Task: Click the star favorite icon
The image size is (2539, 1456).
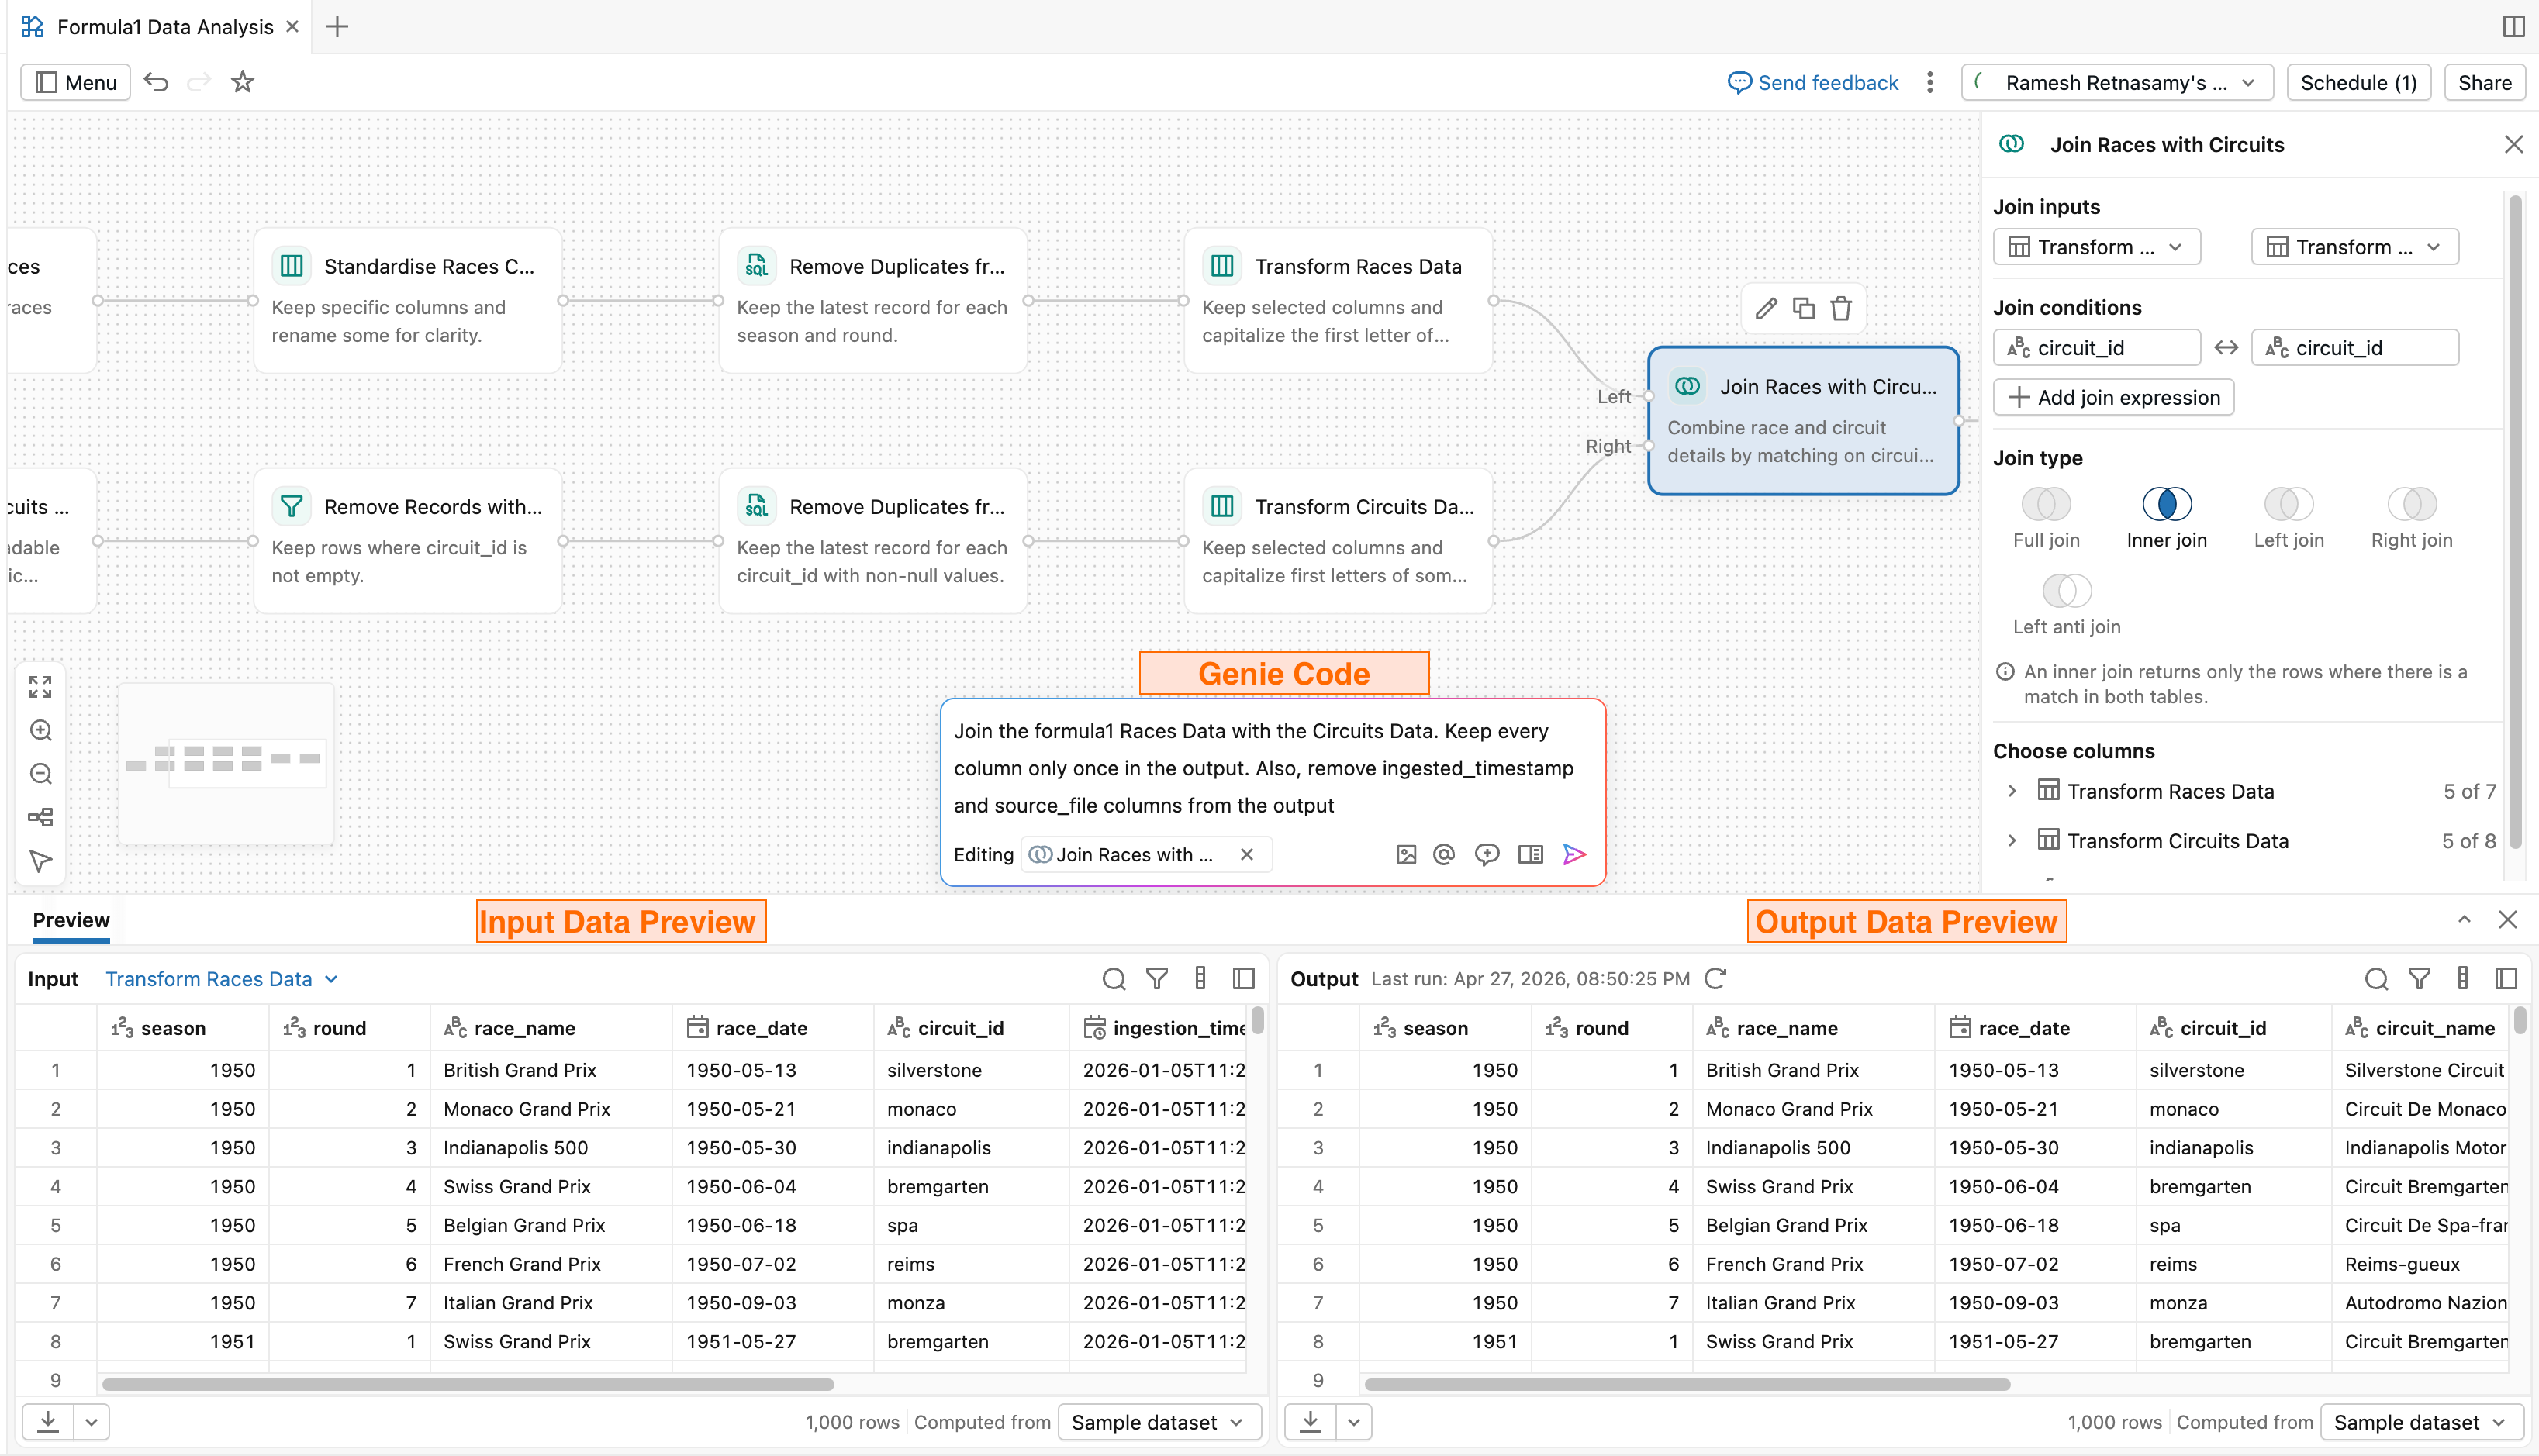Action: pyautogui.click(x=242, y=82)
